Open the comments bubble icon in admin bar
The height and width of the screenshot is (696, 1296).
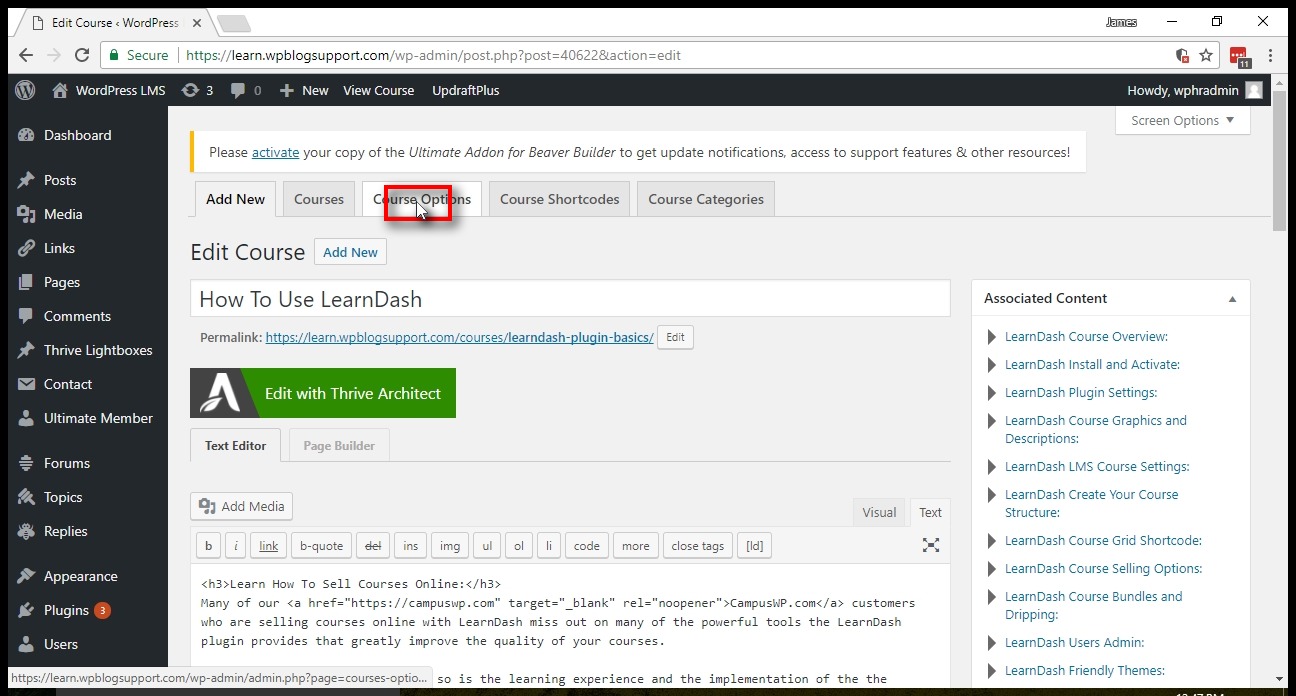238,90
